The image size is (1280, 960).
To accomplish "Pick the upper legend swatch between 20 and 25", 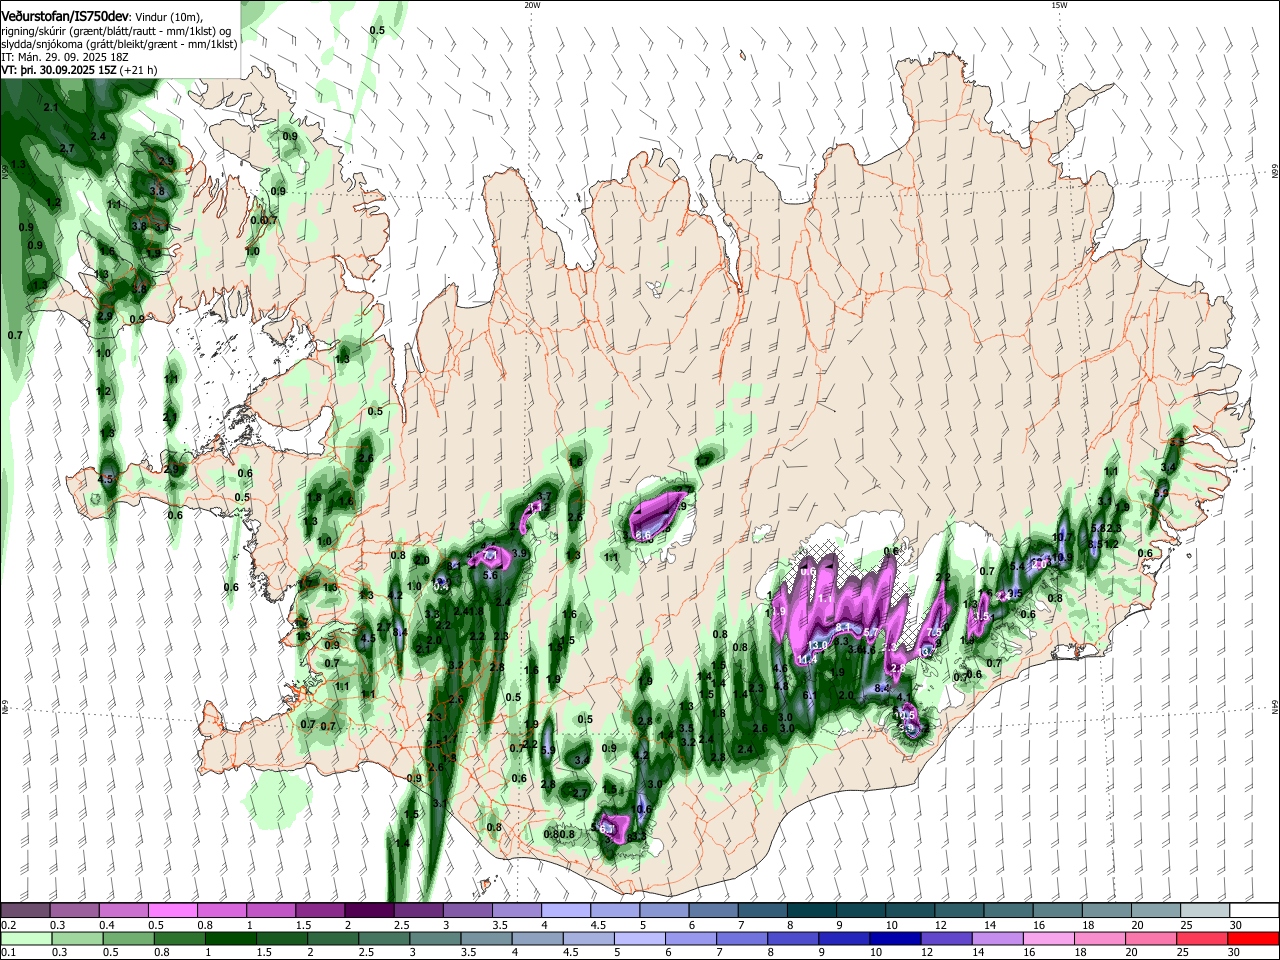I will coord(1157,910).
